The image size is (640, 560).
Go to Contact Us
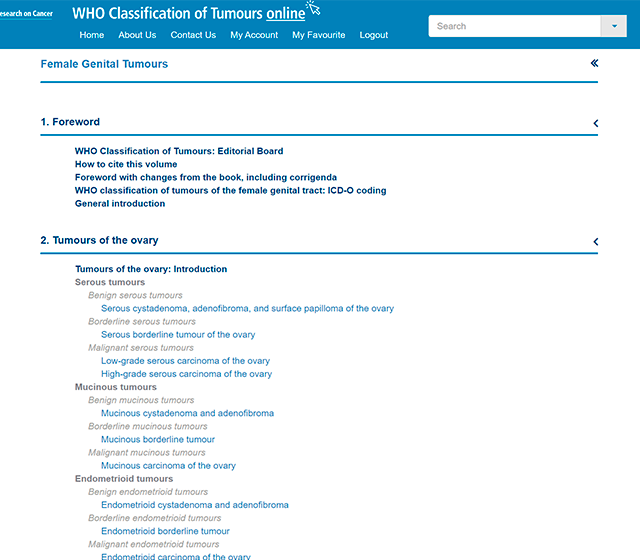(x=193, y=35)
